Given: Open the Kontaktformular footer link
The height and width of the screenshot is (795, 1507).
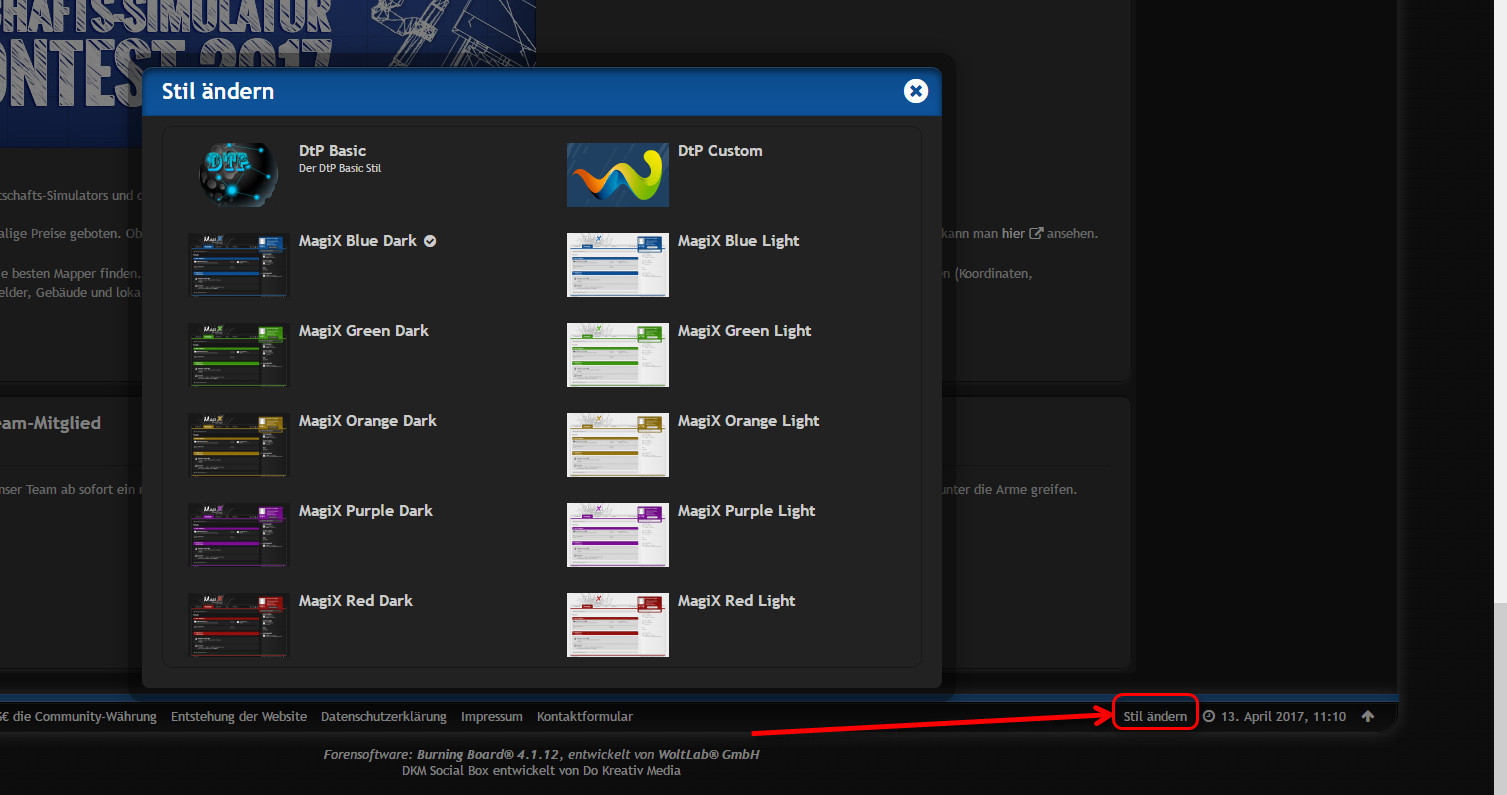Looking at the screenshot, I should click(584, 716).
